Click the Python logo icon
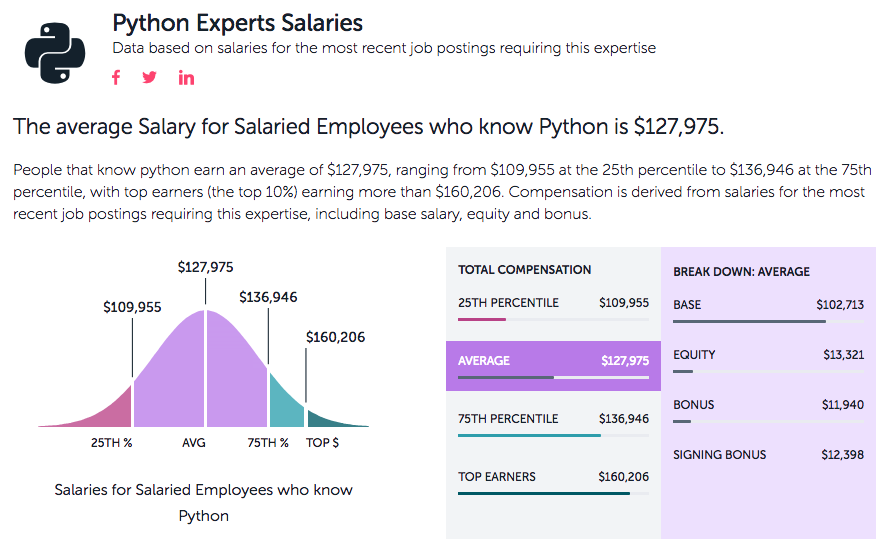 click(x=56, y=51)
